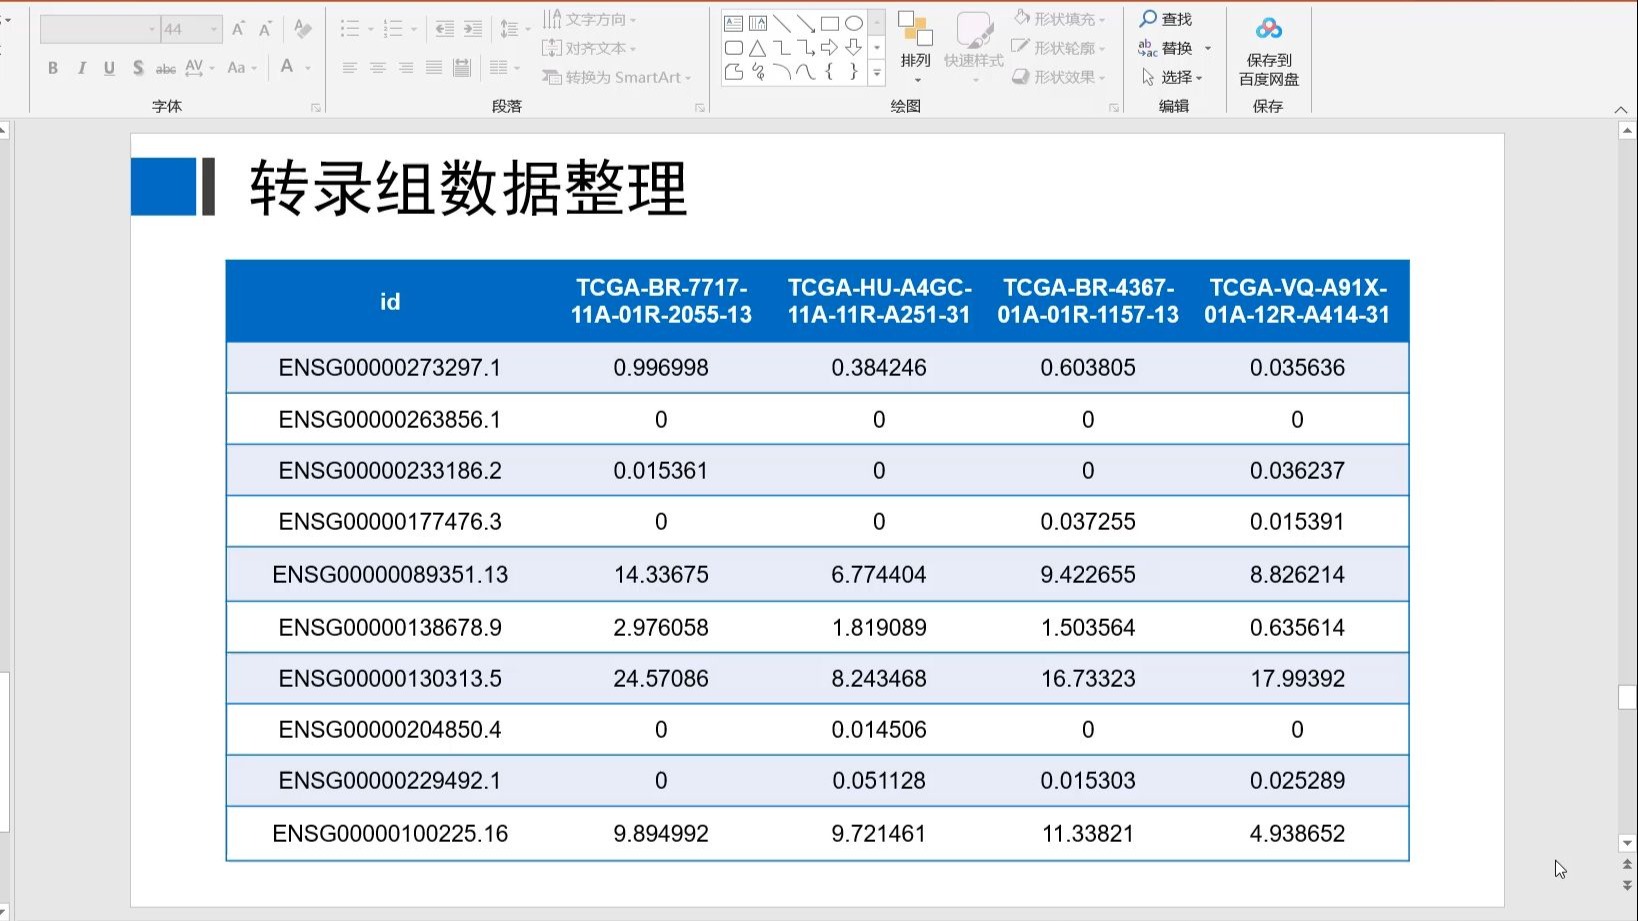
Task: Select the straight line shape
Action: tap(782, 23)
